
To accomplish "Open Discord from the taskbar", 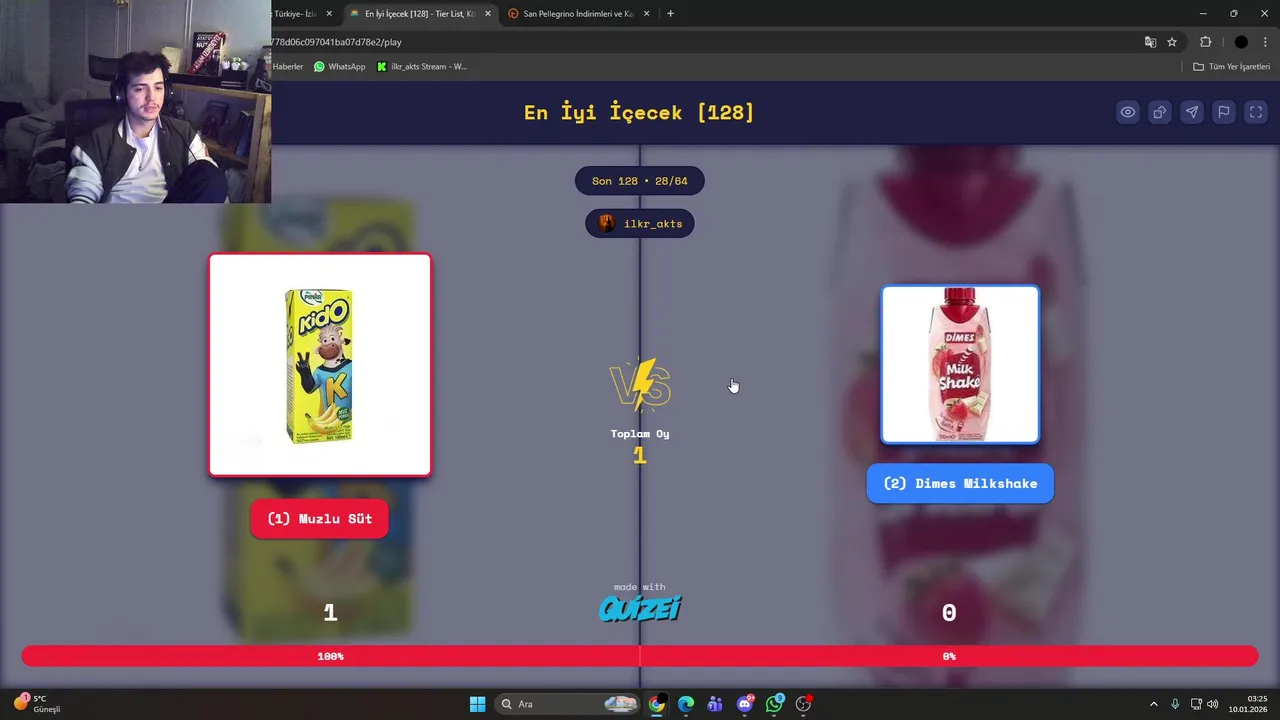I will pos(745,704).
